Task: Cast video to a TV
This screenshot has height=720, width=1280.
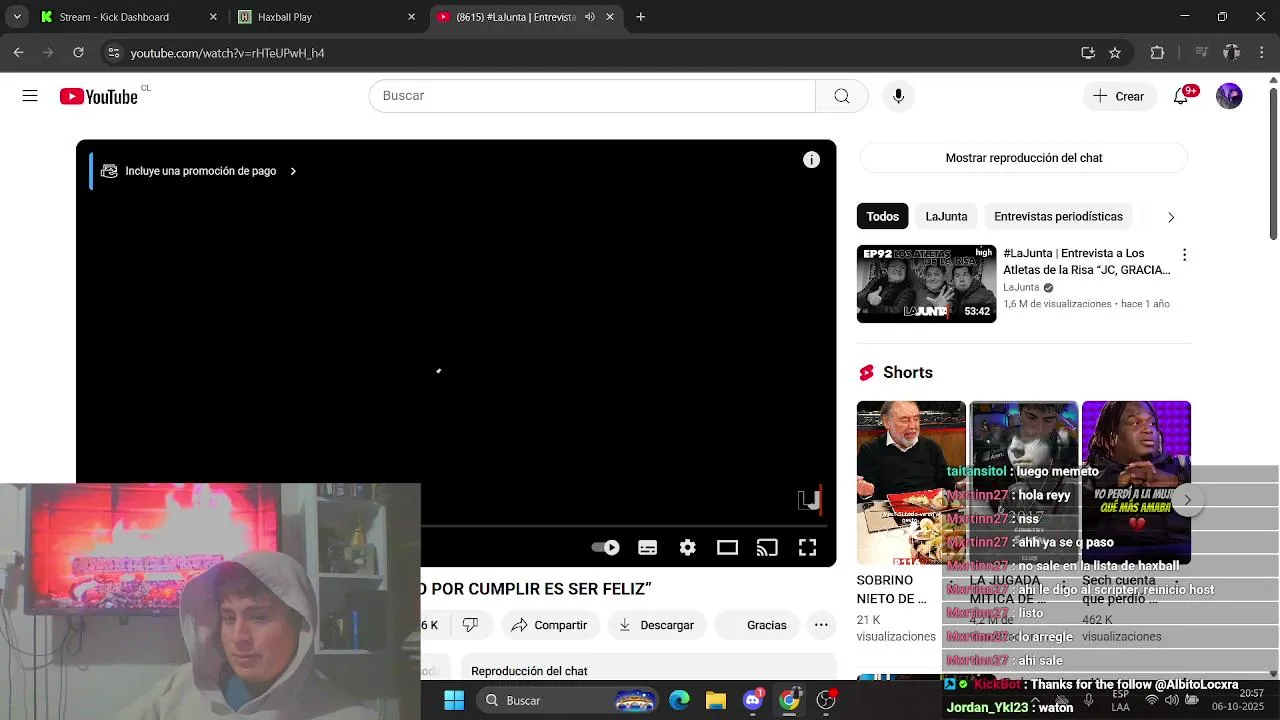Action: pos(767,547)
